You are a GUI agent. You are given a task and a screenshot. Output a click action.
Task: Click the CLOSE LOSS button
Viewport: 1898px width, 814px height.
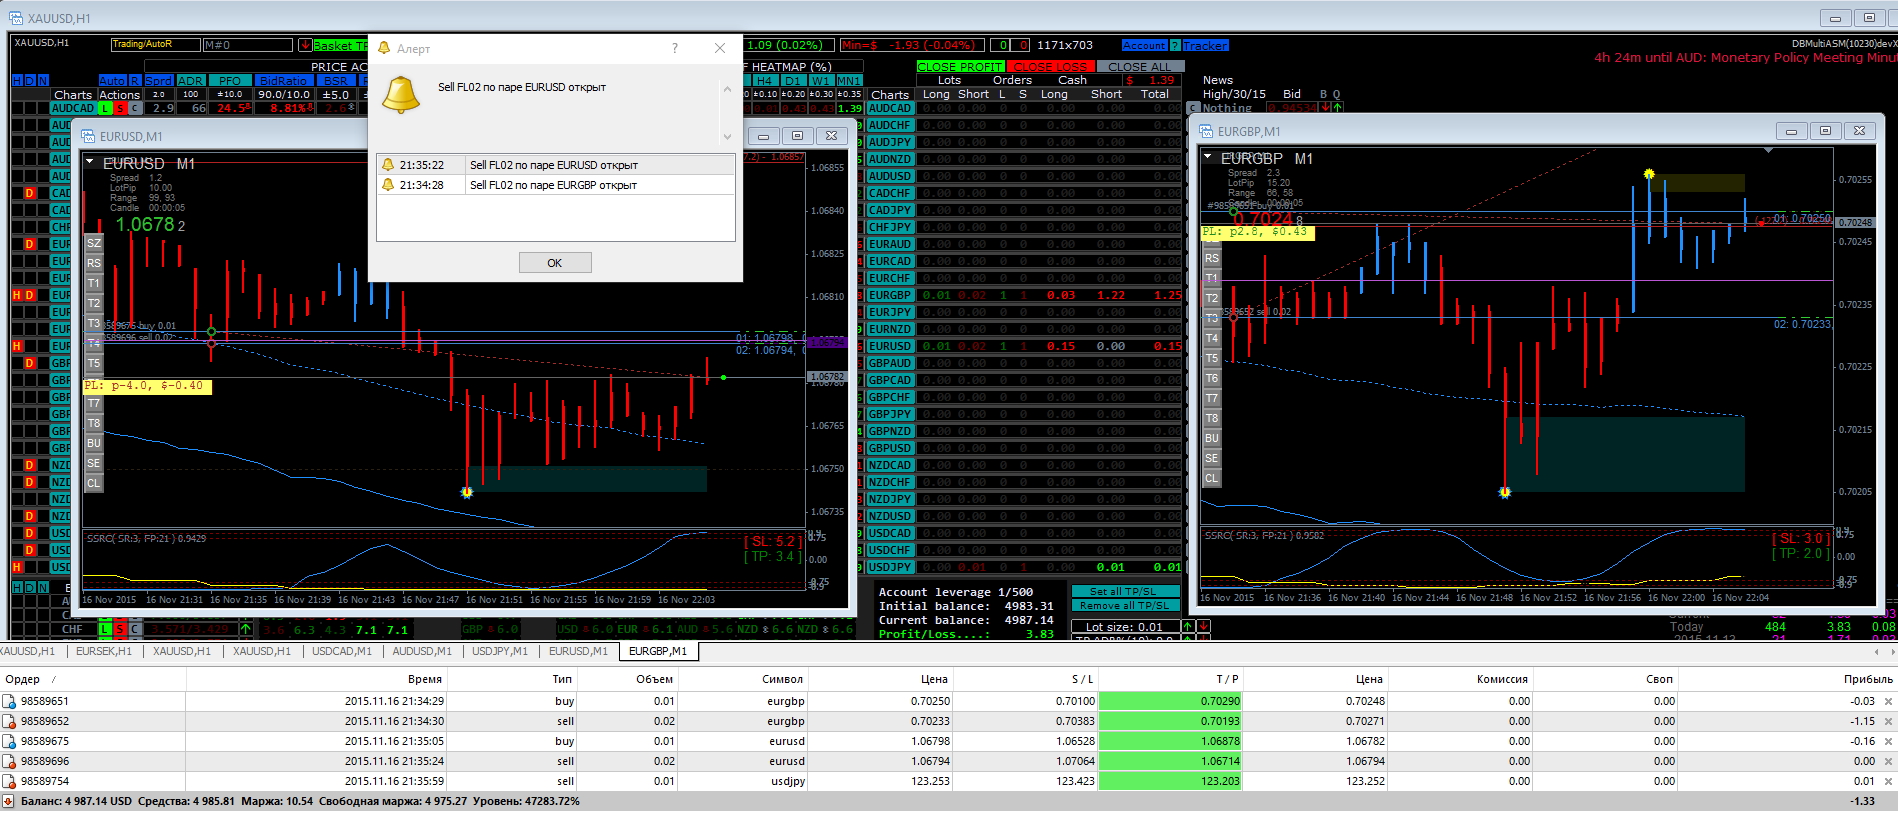click(x=1049, y=67)
